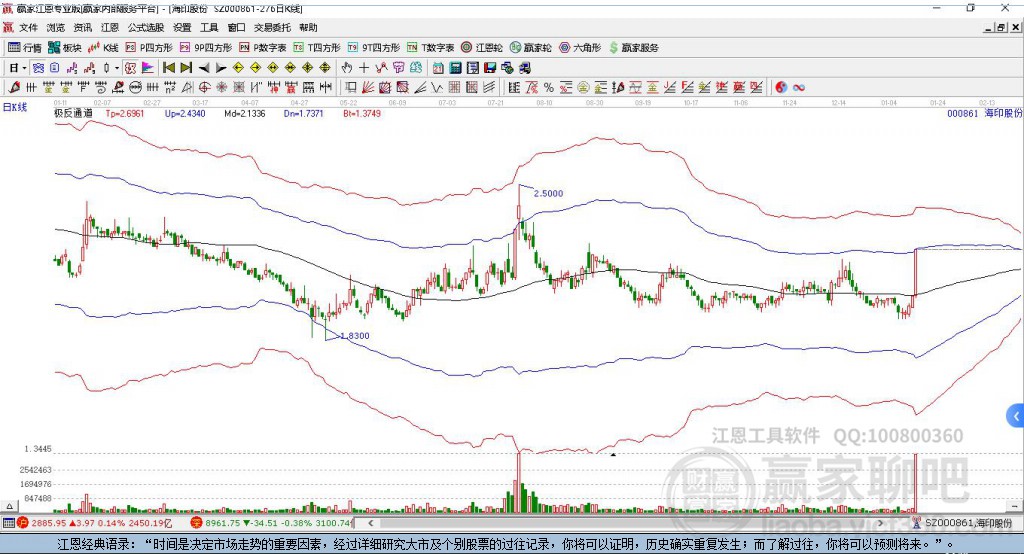Open the 设置 menu
This screenshot has height=554, width=1024.
coord(182,27)
